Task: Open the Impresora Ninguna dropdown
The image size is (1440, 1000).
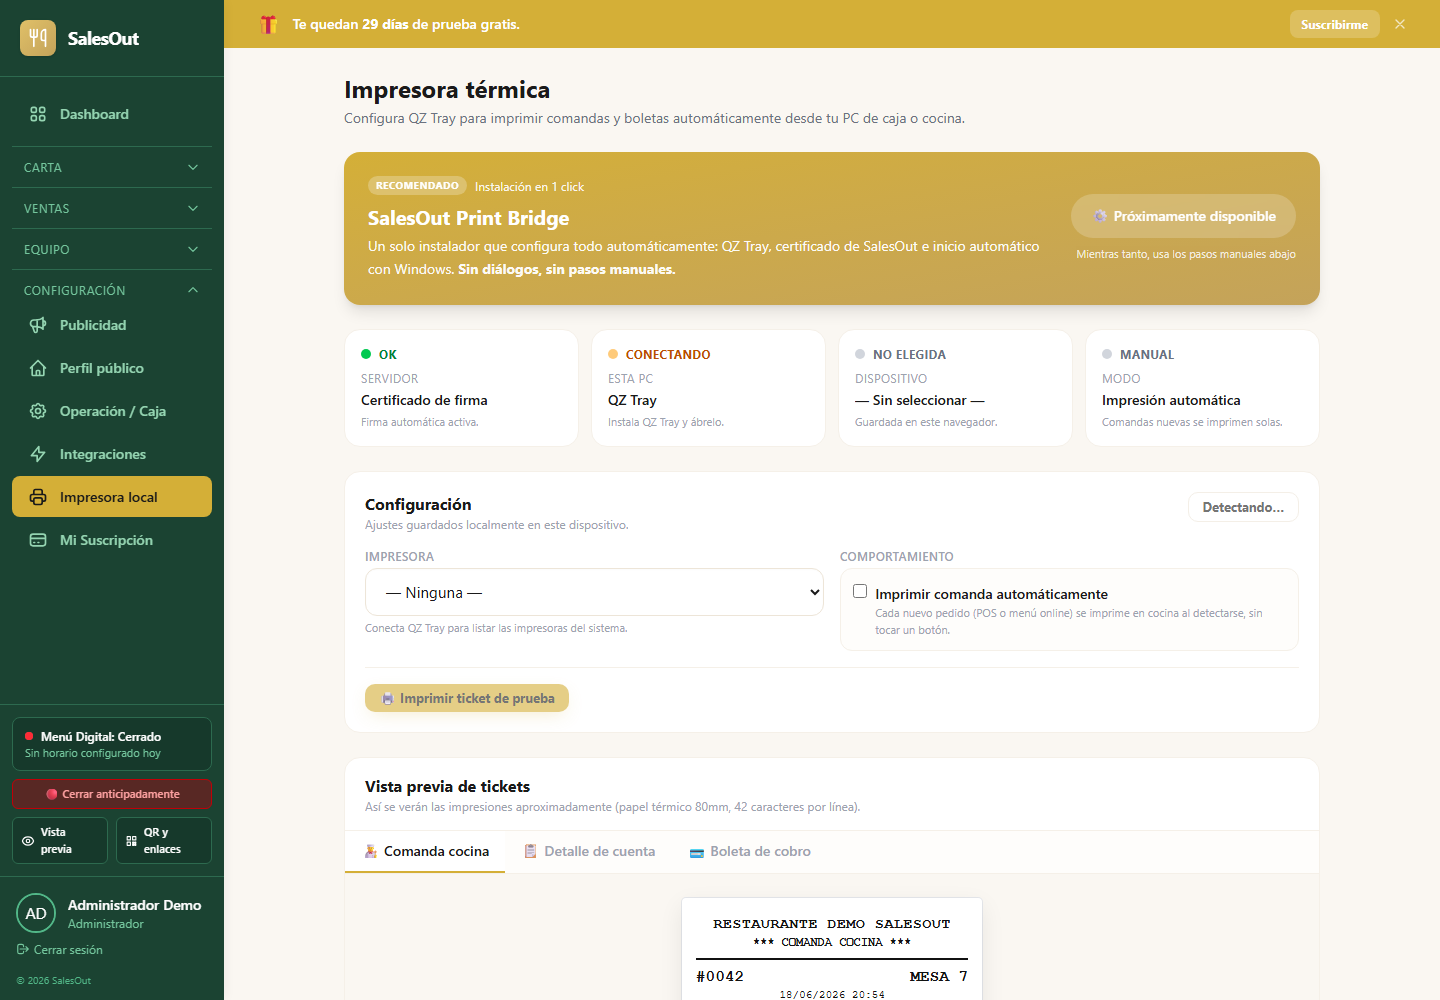Action: pyautogui.click(x=594, y=592)
